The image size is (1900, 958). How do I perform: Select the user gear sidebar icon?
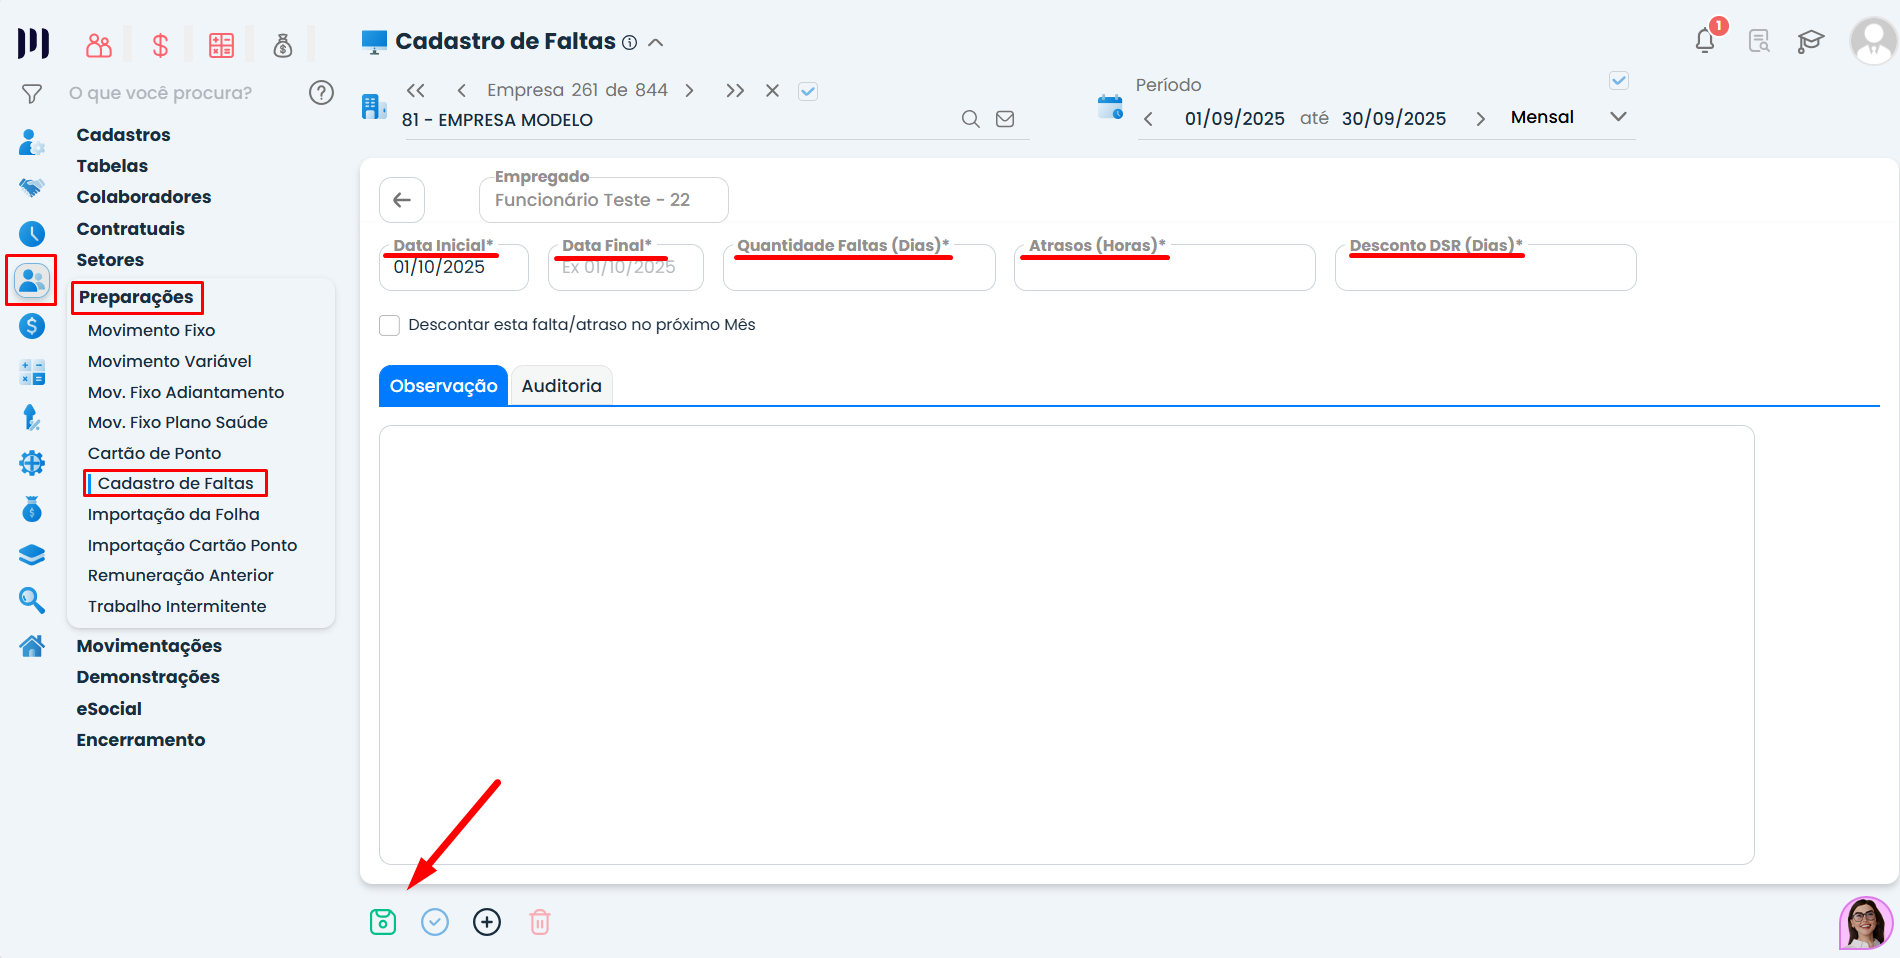(x=32, y=143)
